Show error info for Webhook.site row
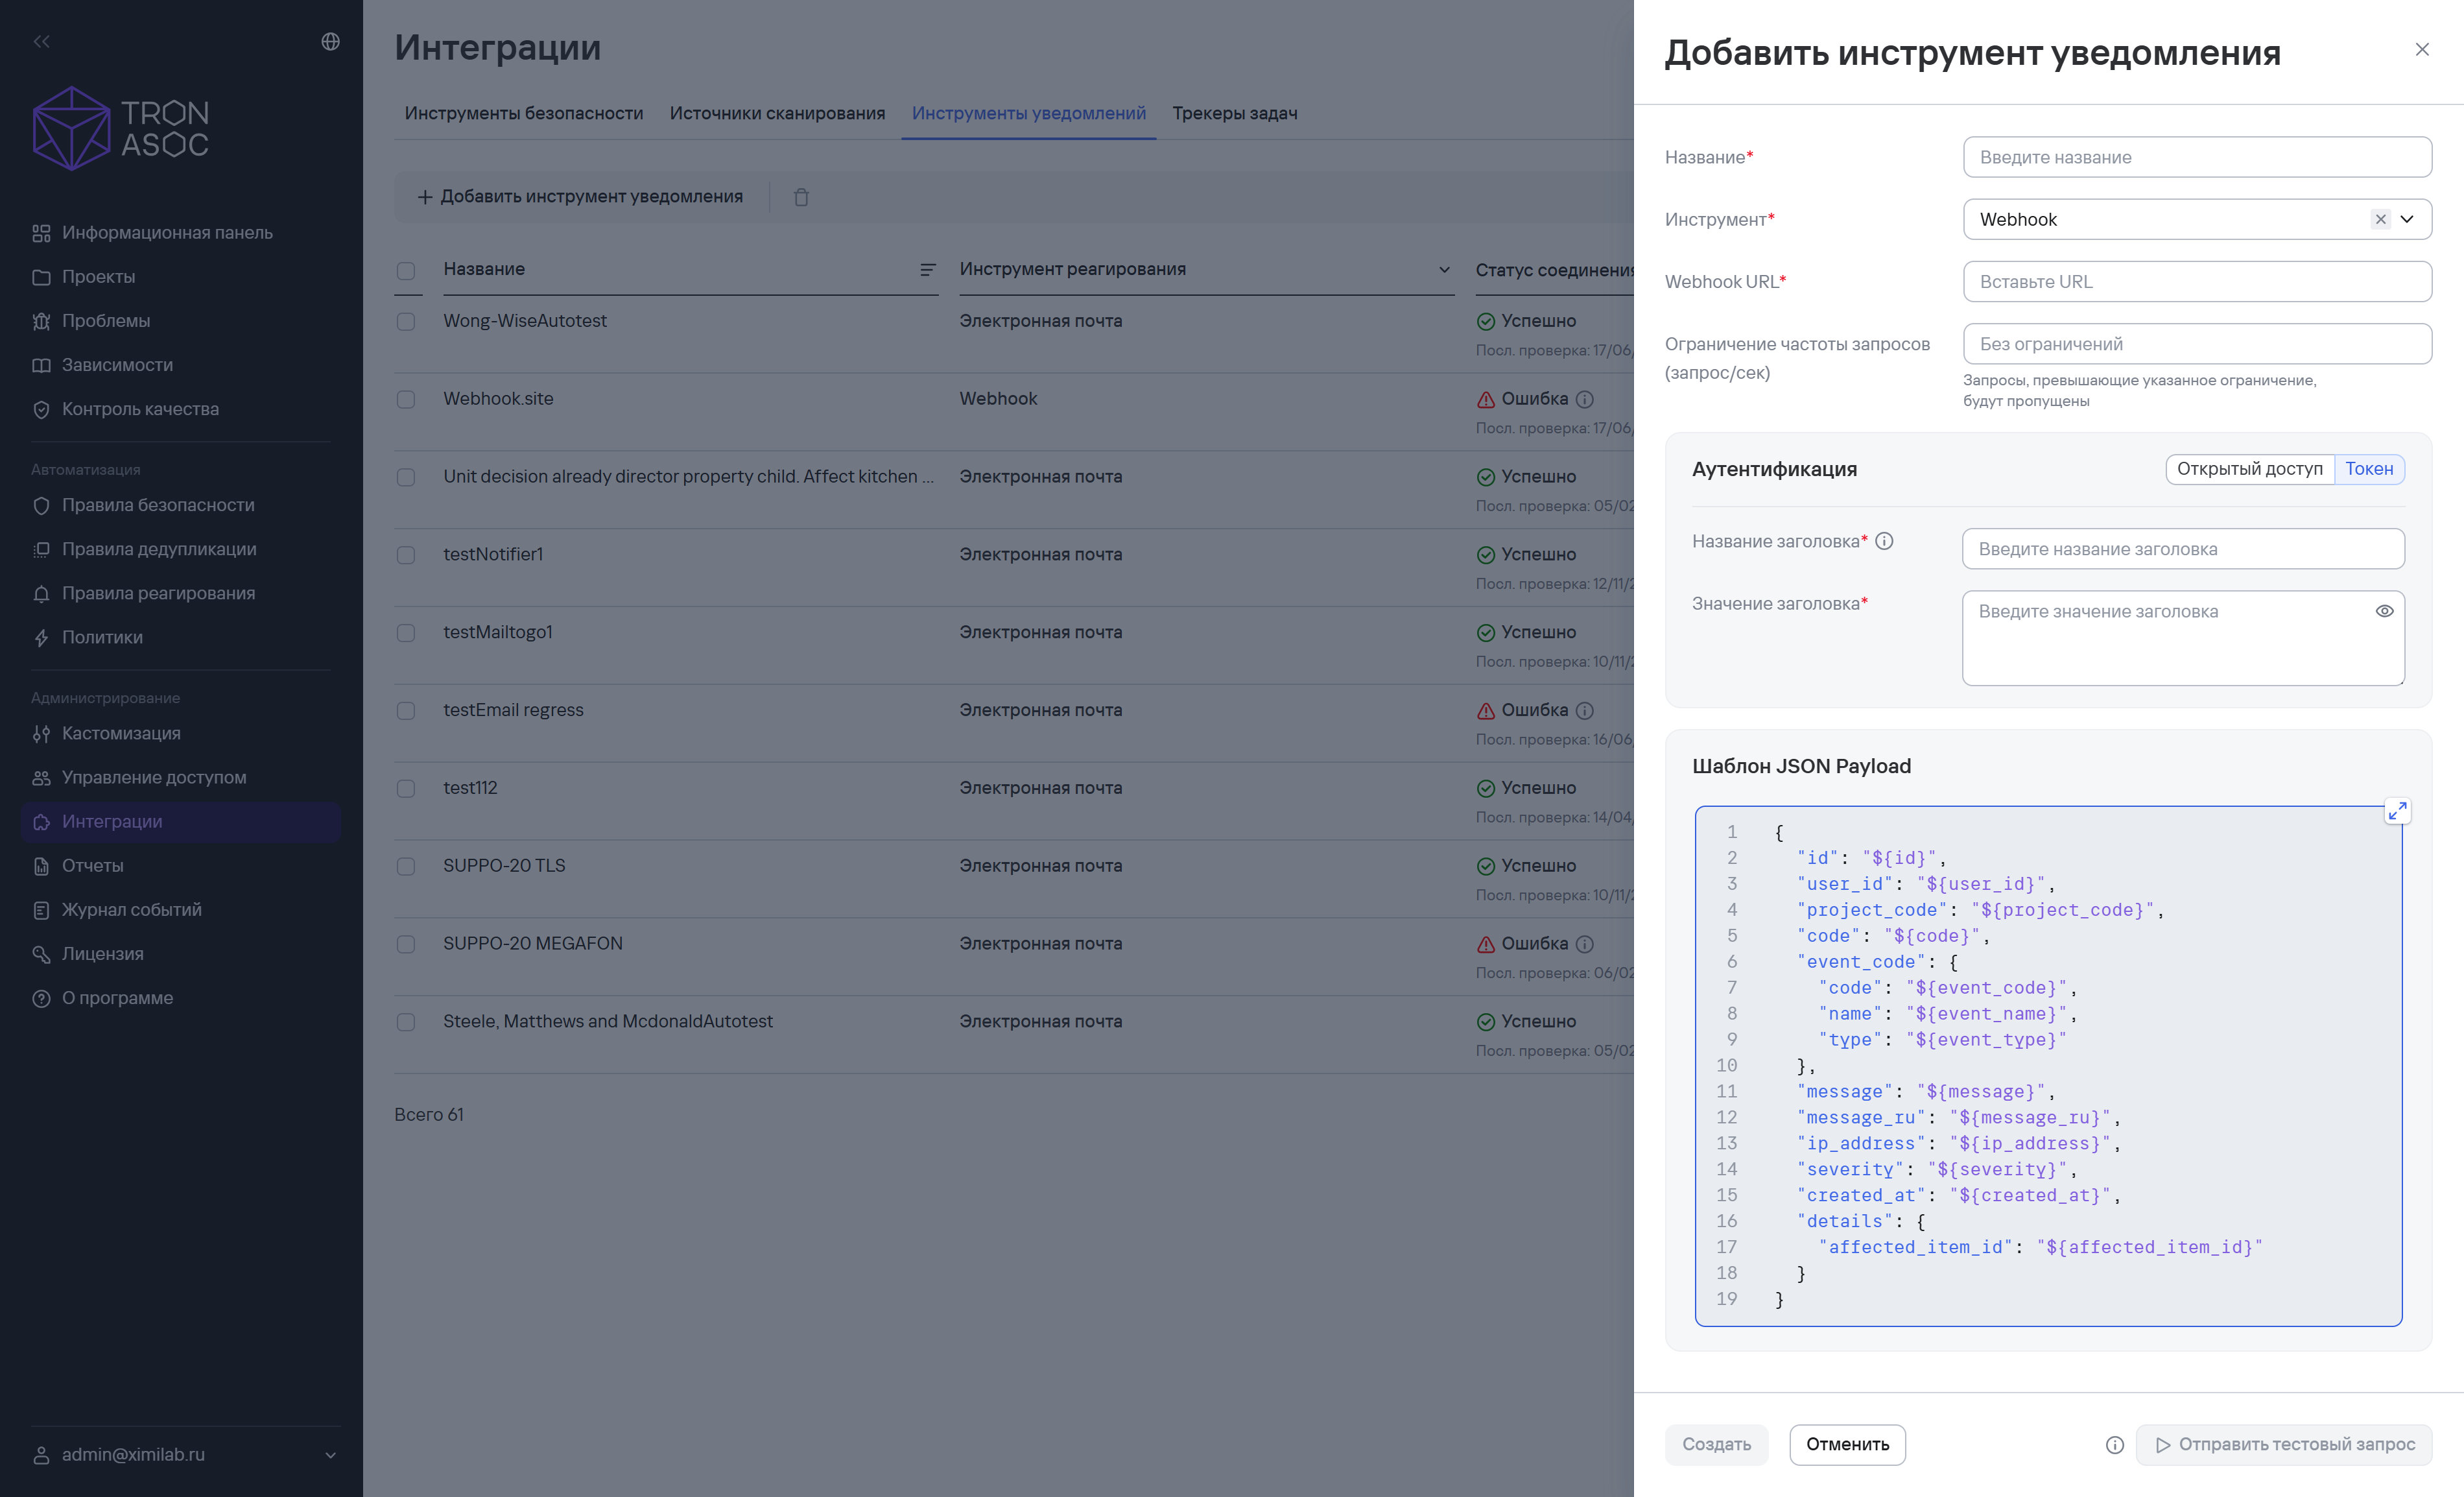The image size is (2464, 1497). point(1585,399)
